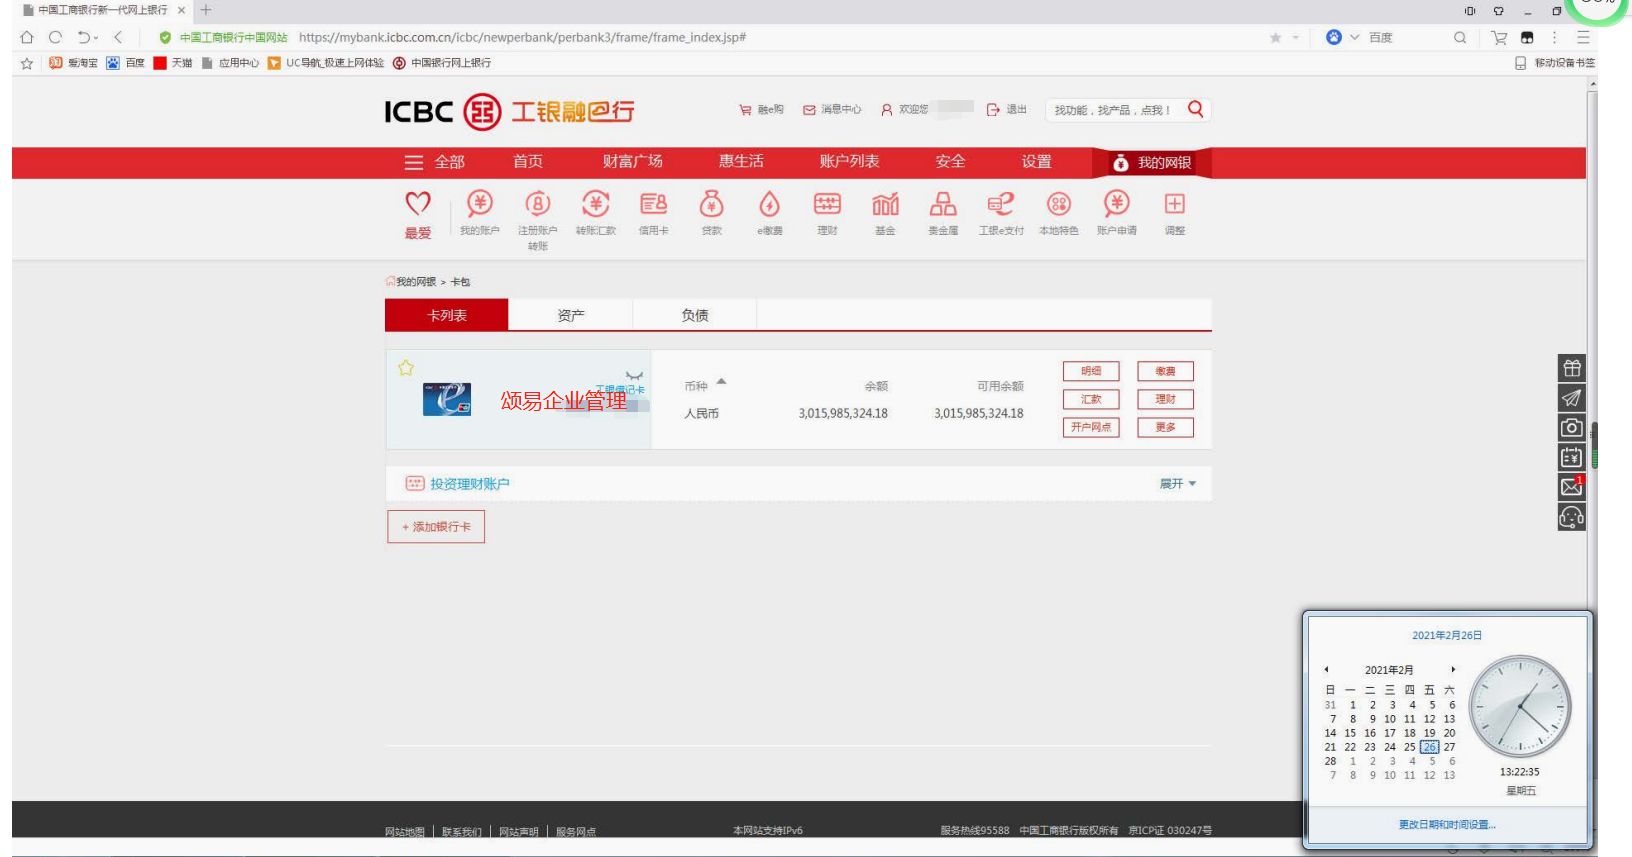The image size is (1632, 857).
Task: Click the mail envelope sidebar icon
Action: [x=1572, y=487]
